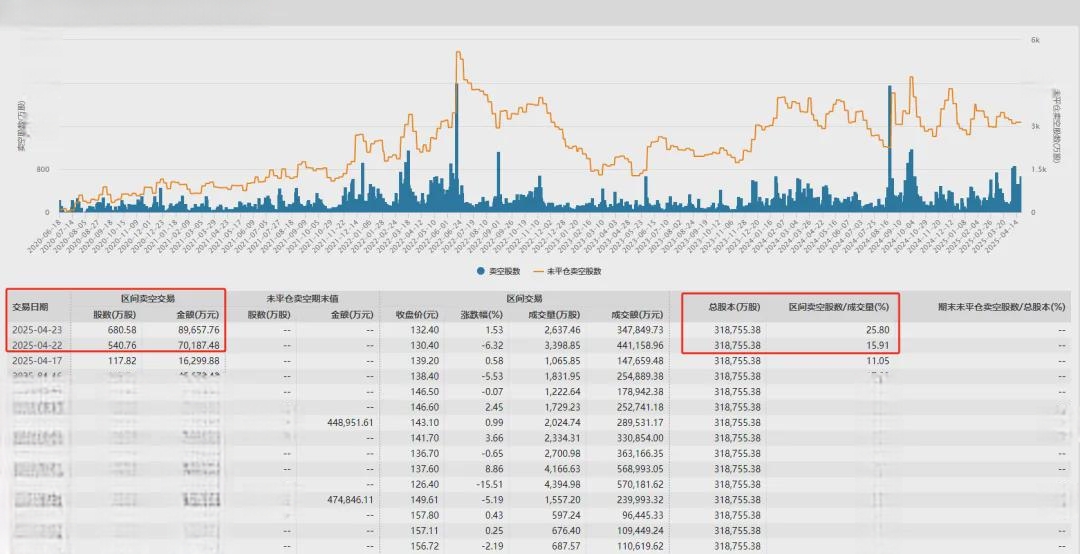
Task: Sort by the 总股本(万股) column header
Action: tap(734, 307)
